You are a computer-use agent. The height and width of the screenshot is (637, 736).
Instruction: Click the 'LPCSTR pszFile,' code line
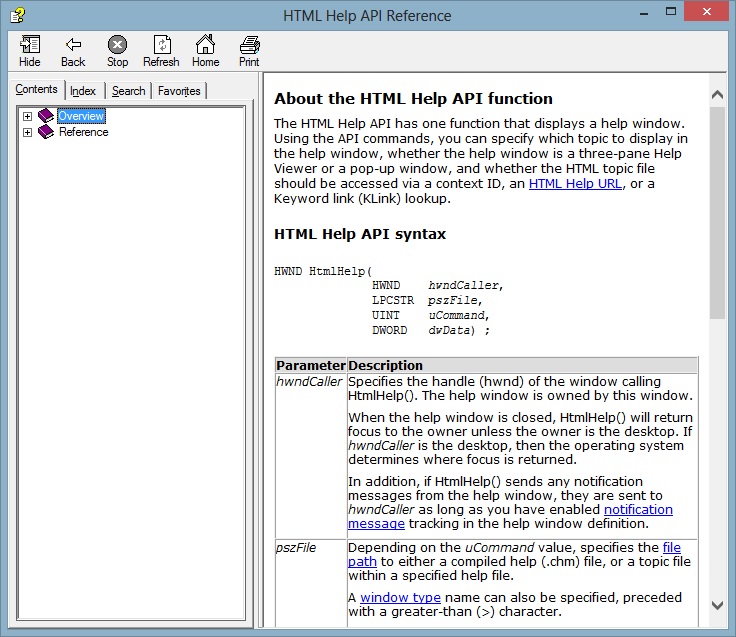tap(427, 300)
